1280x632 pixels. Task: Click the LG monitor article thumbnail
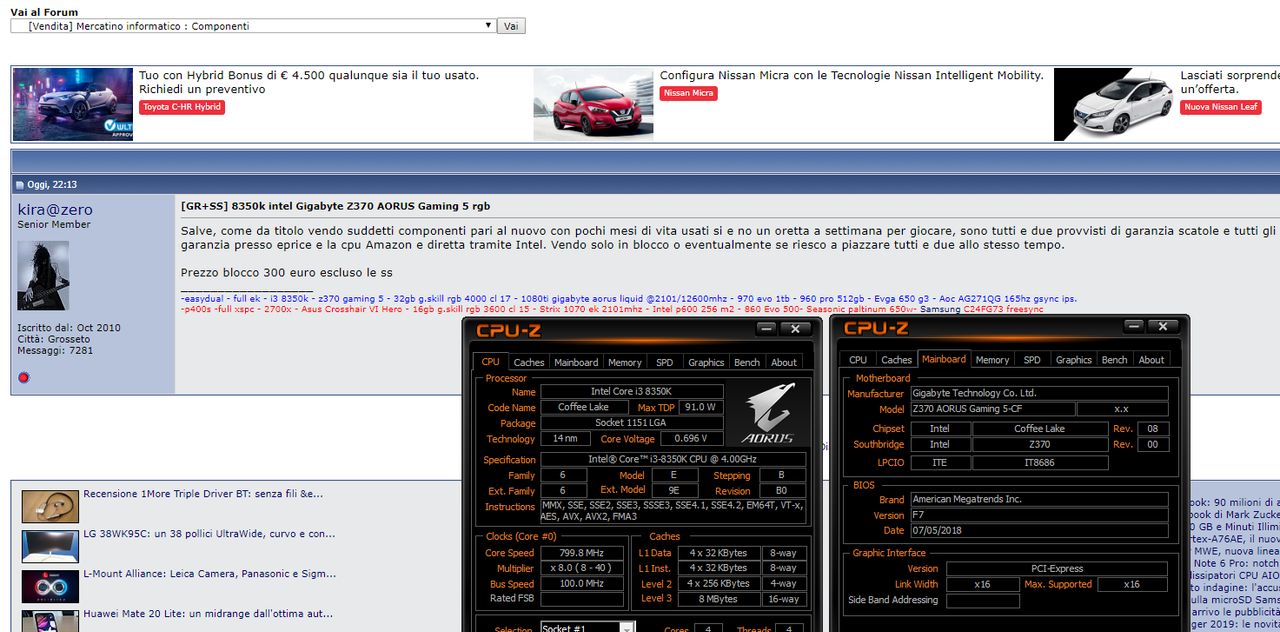(x=50, y=546)
